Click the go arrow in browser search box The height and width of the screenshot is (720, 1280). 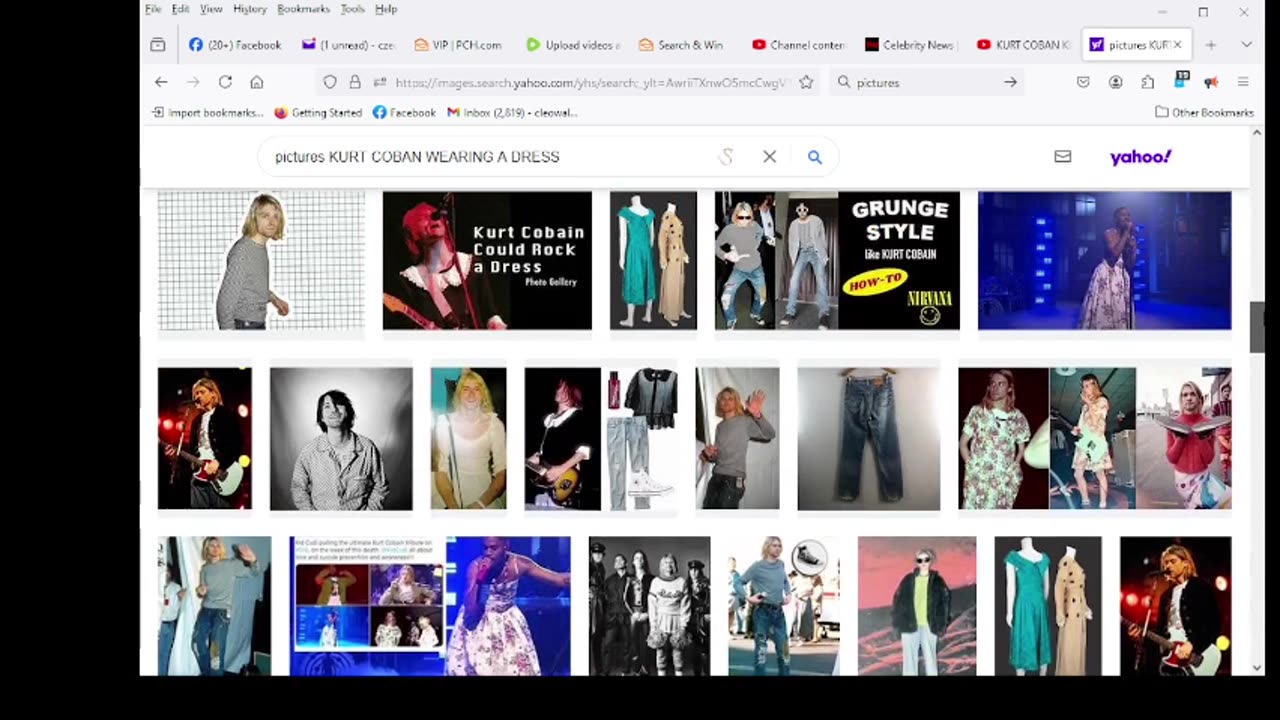point(1010,82)
